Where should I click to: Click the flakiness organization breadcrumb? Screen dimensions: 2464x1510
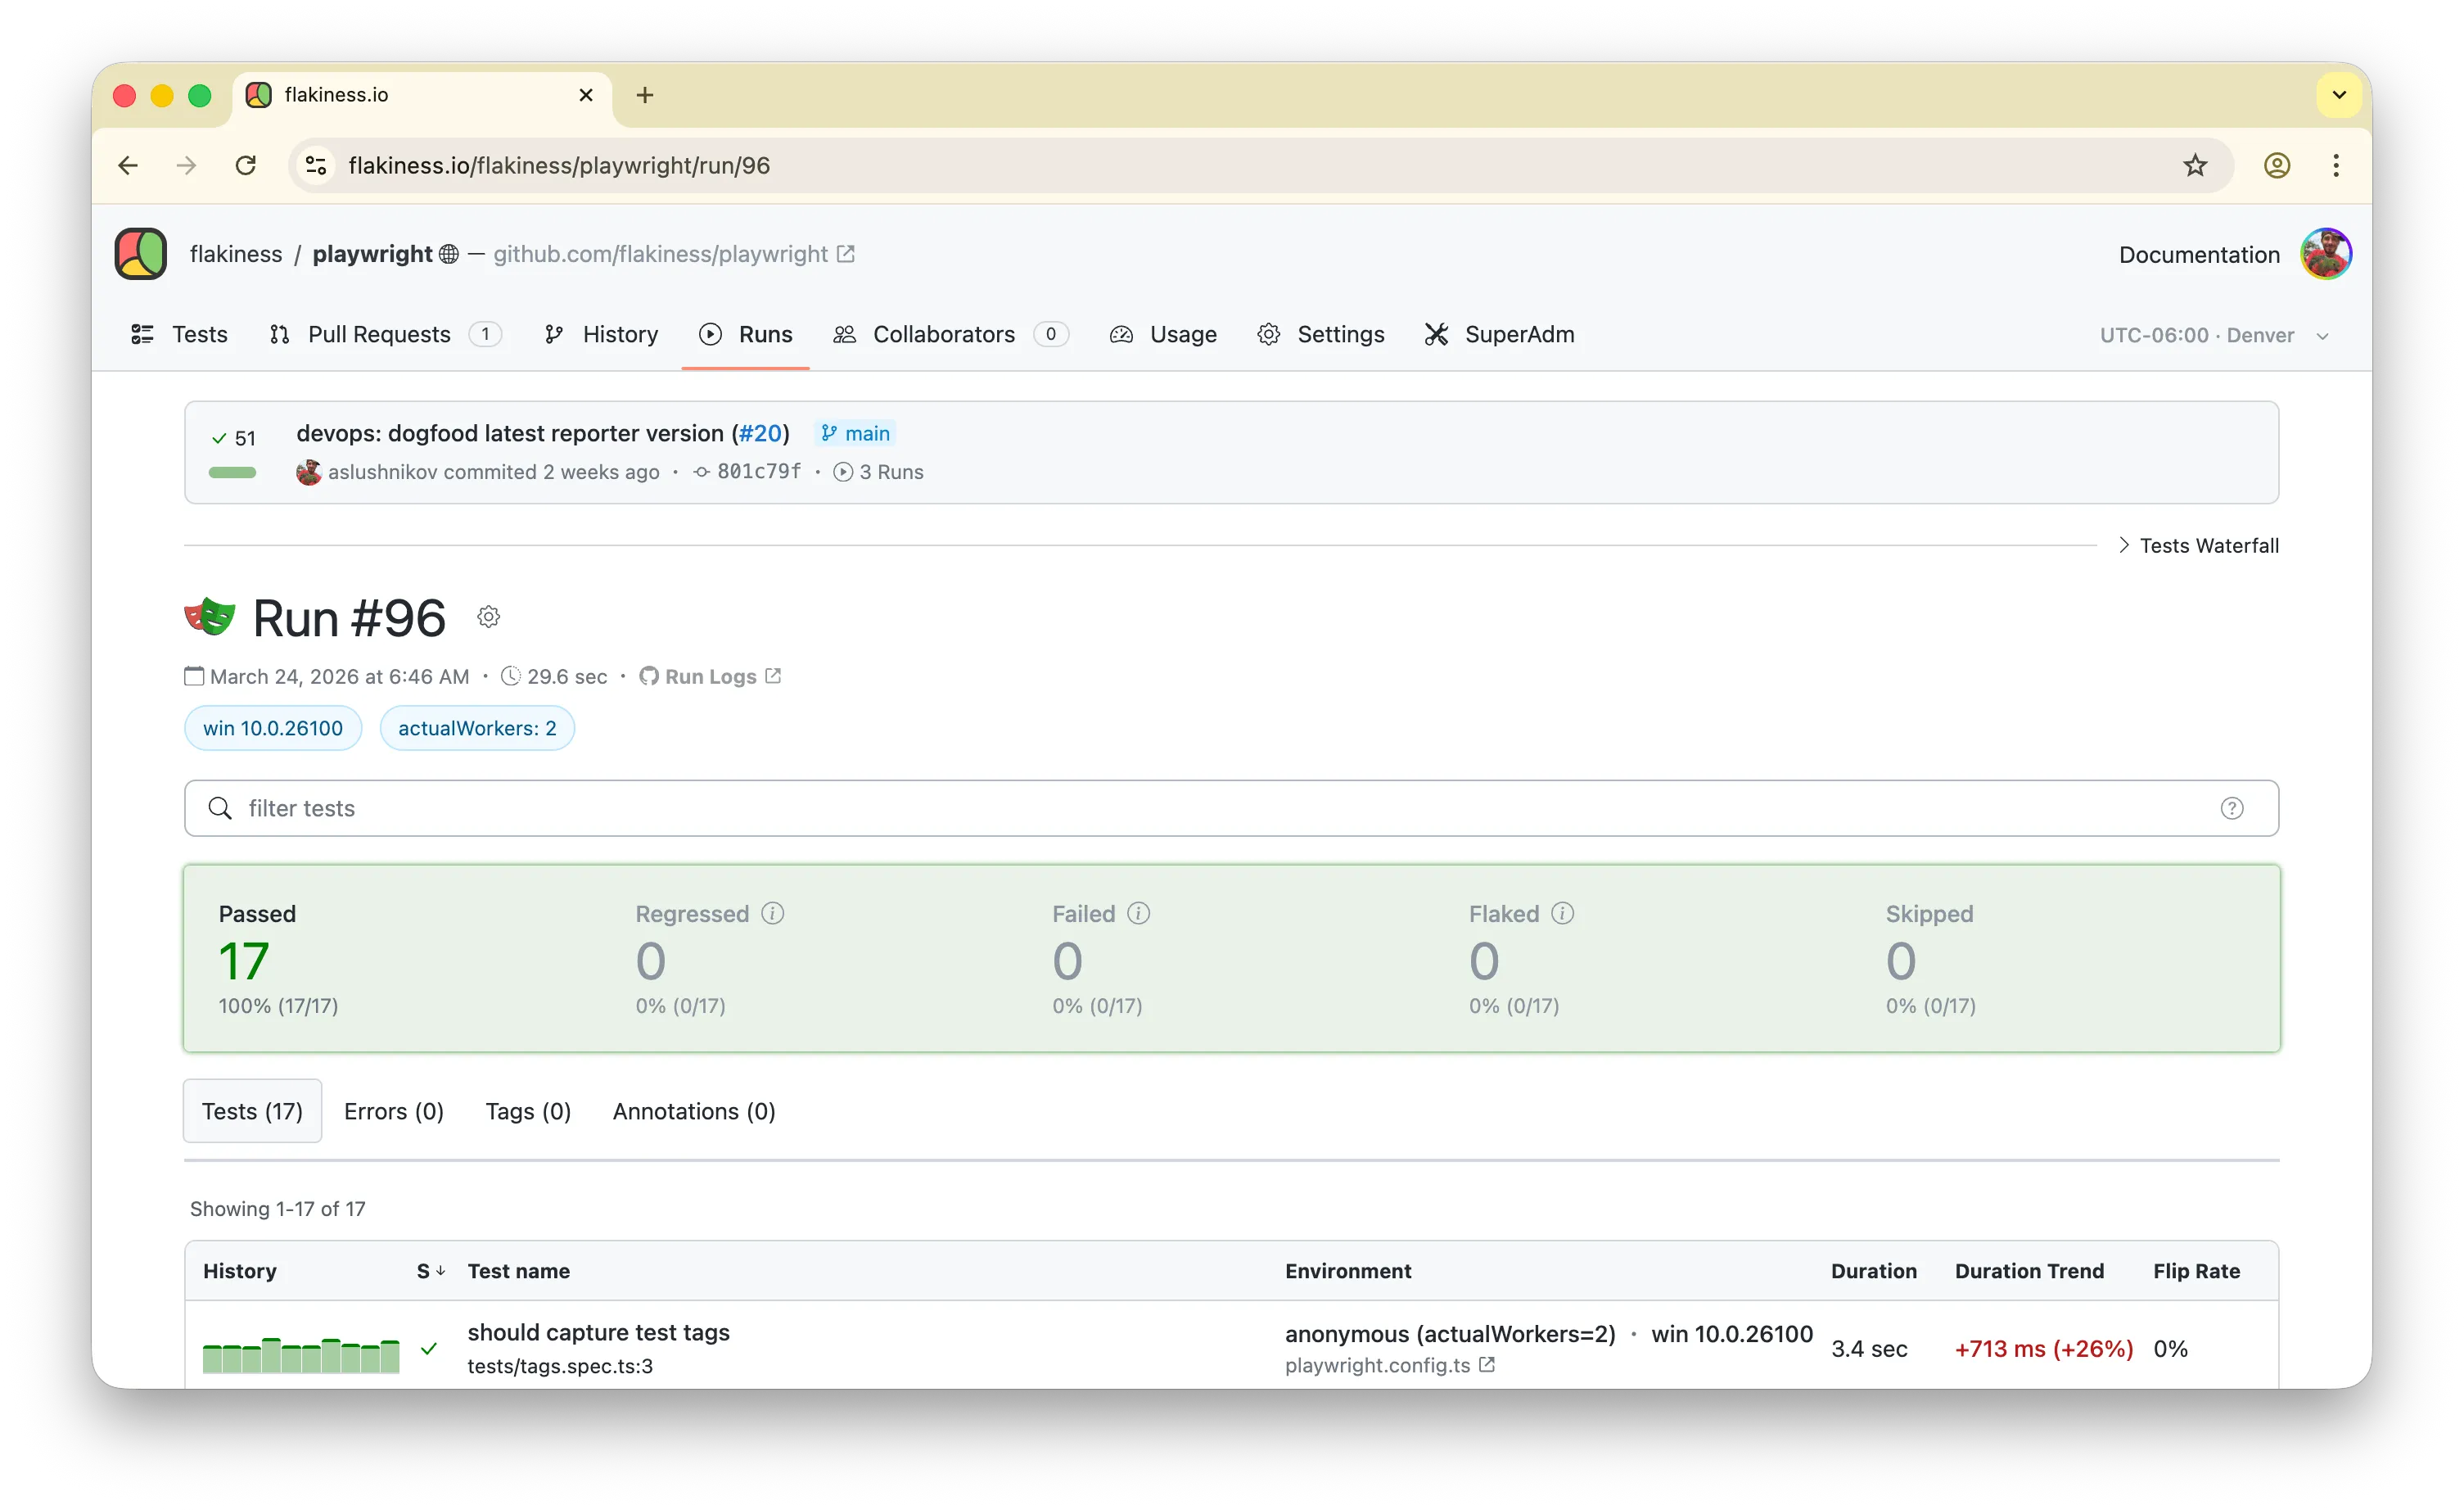236,254
